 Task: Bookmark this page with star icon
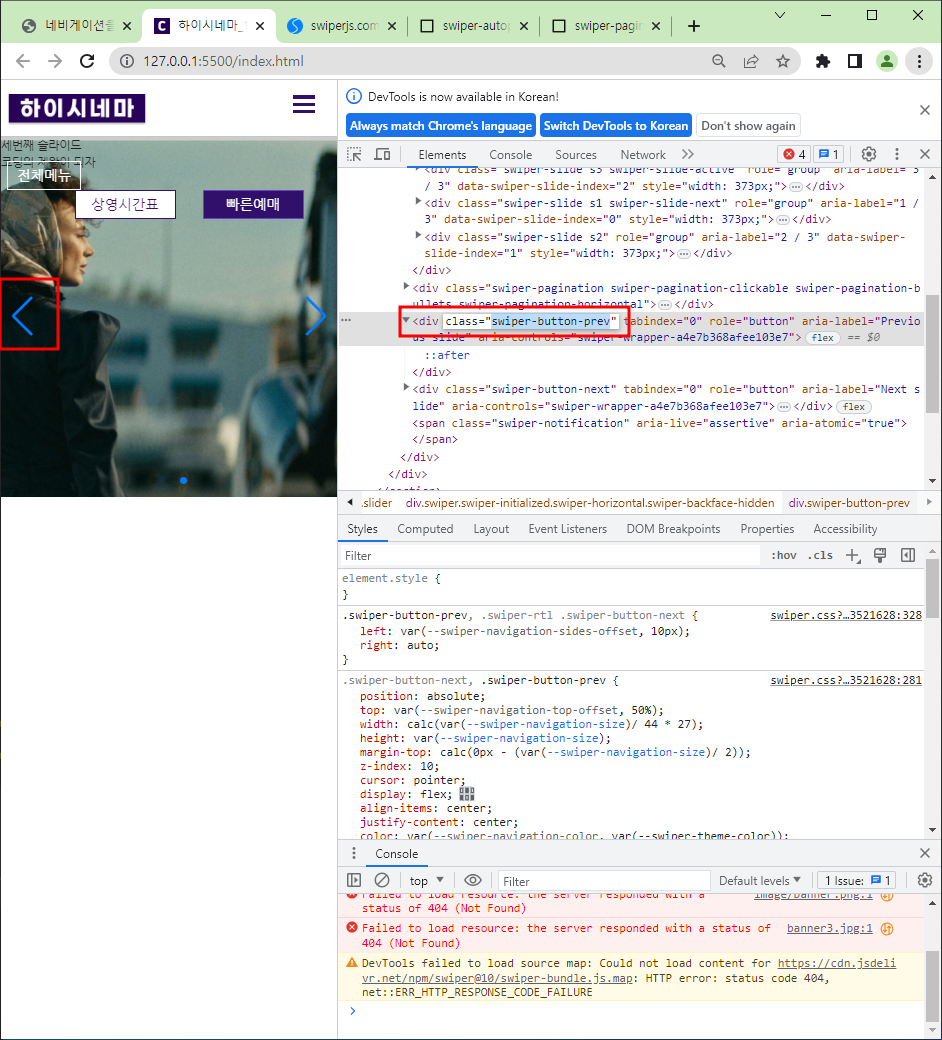click(783, 61)
